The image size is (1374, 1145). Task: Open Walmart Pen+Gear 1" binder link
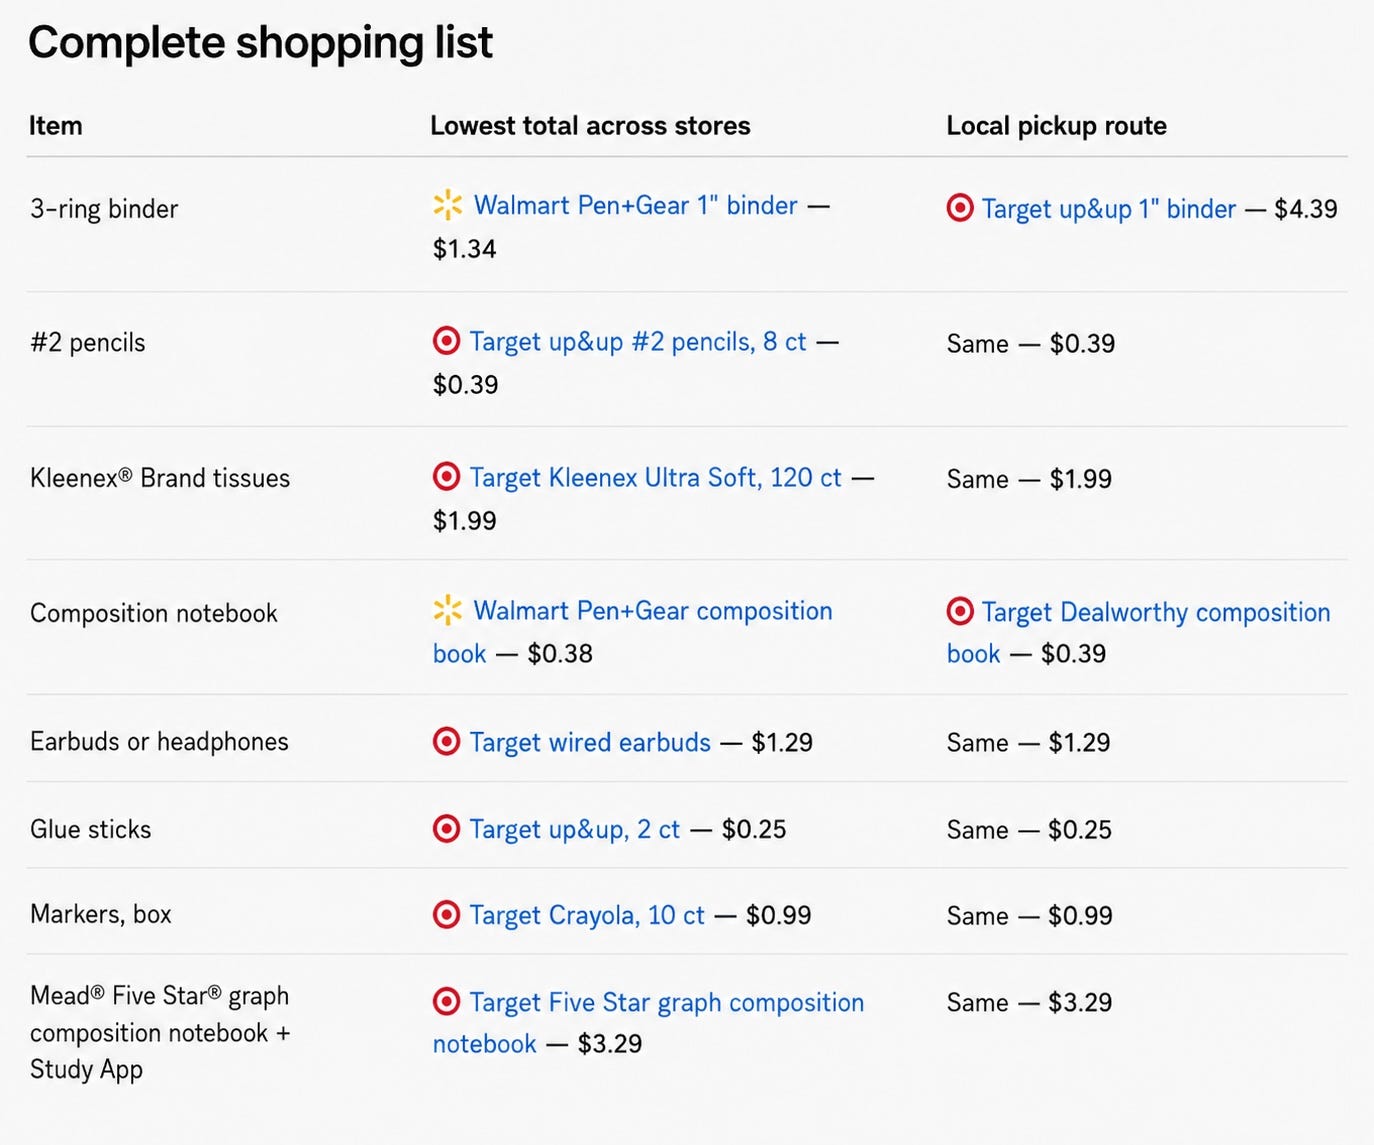(x=635, y=205)
